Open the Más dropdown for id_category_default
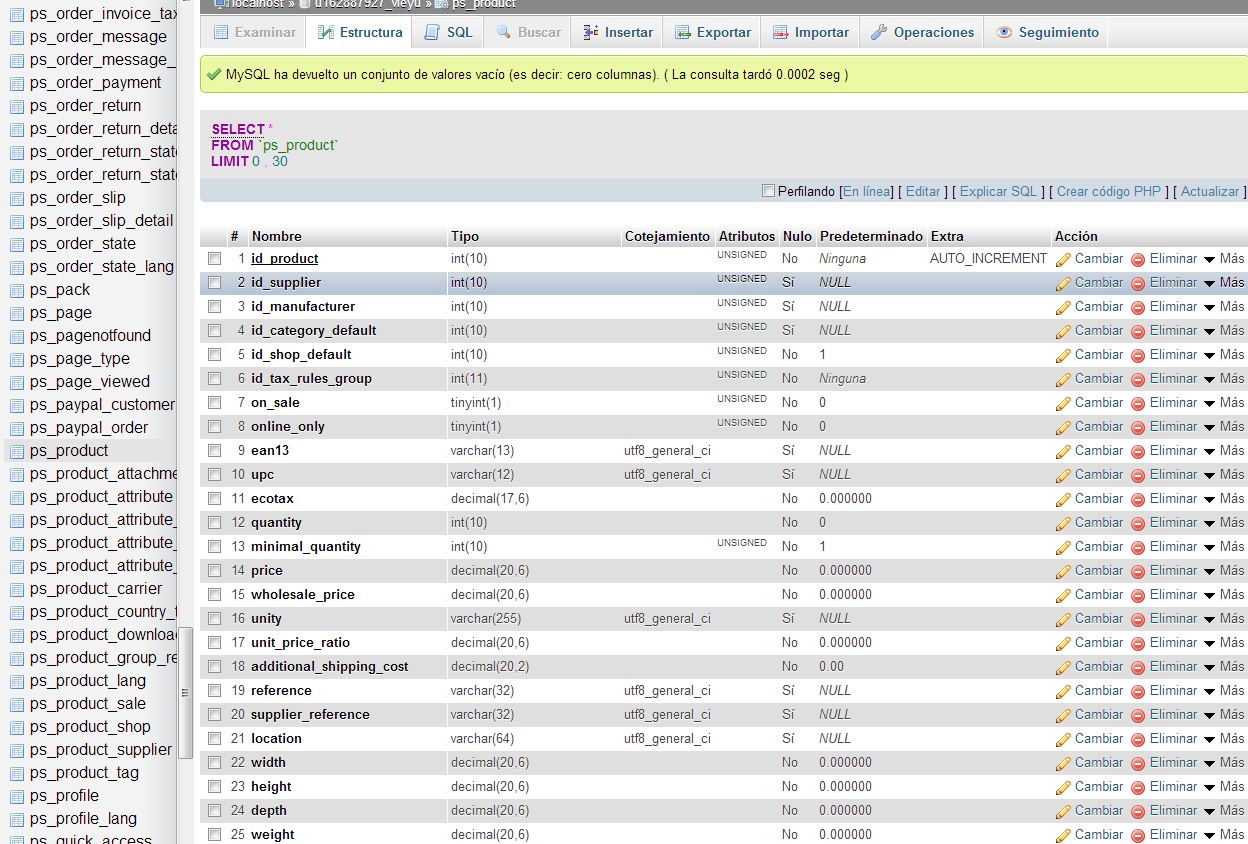This screenshot has height=844, width=1248. tap(1224, 330)
